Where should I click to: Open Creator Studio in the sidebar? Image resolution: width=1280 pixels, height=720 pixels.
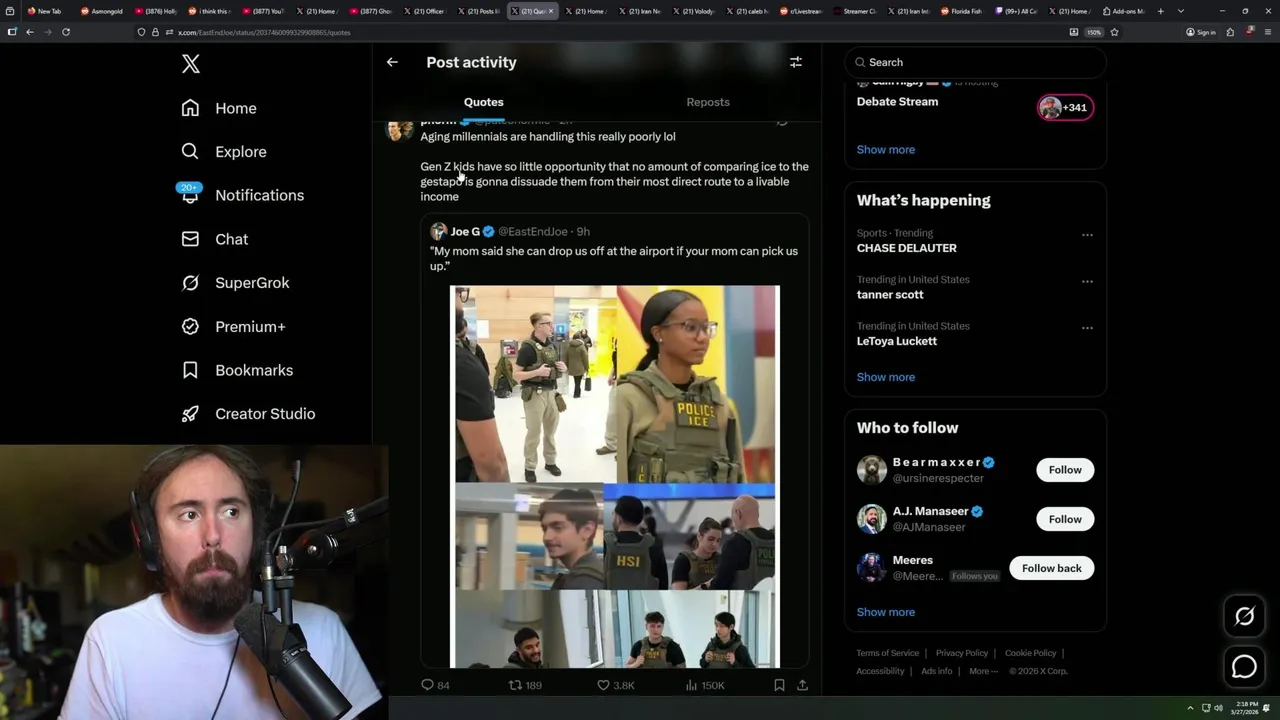coord(248,414)
